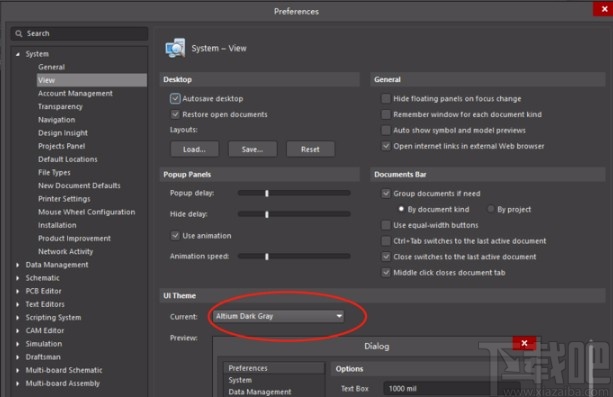Click the search magnifier icon
Image resolution: width=613 pixels, height=397 pixels.
click(18, 34)
